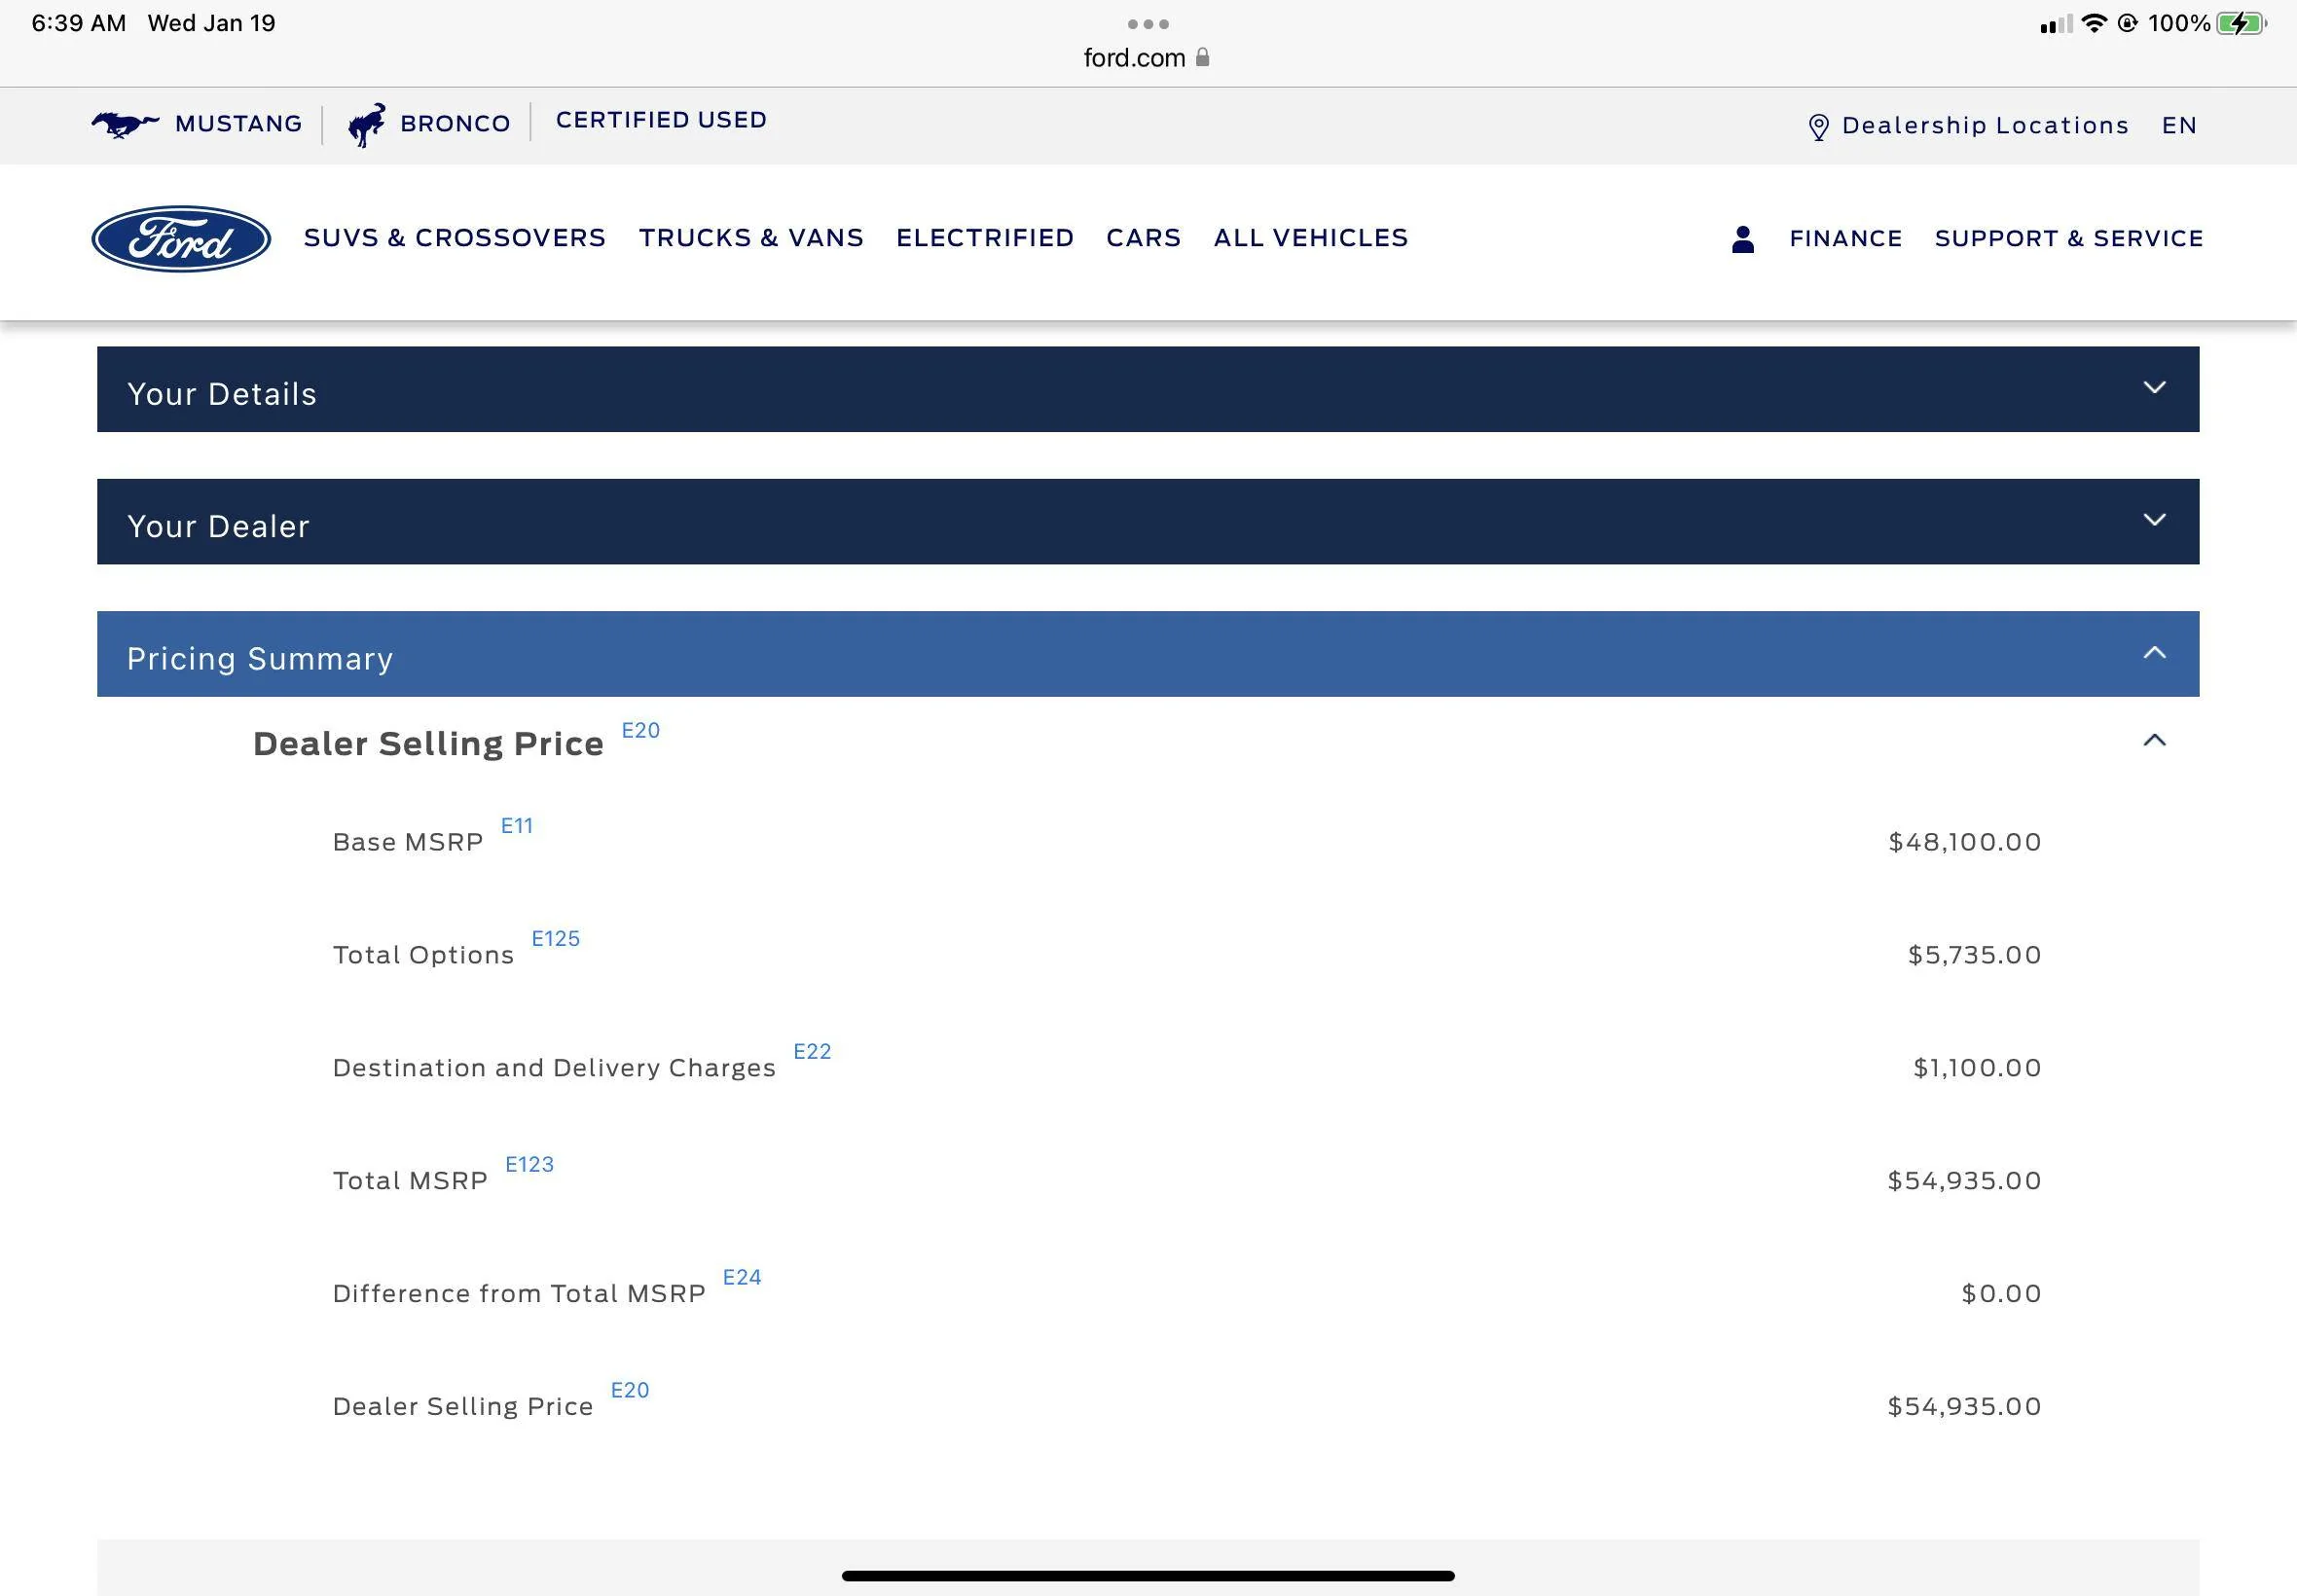Click the Dealer Selling Price row amount
The width and height of the screenshot is (2297, 1596).
pos(1965,1407)
